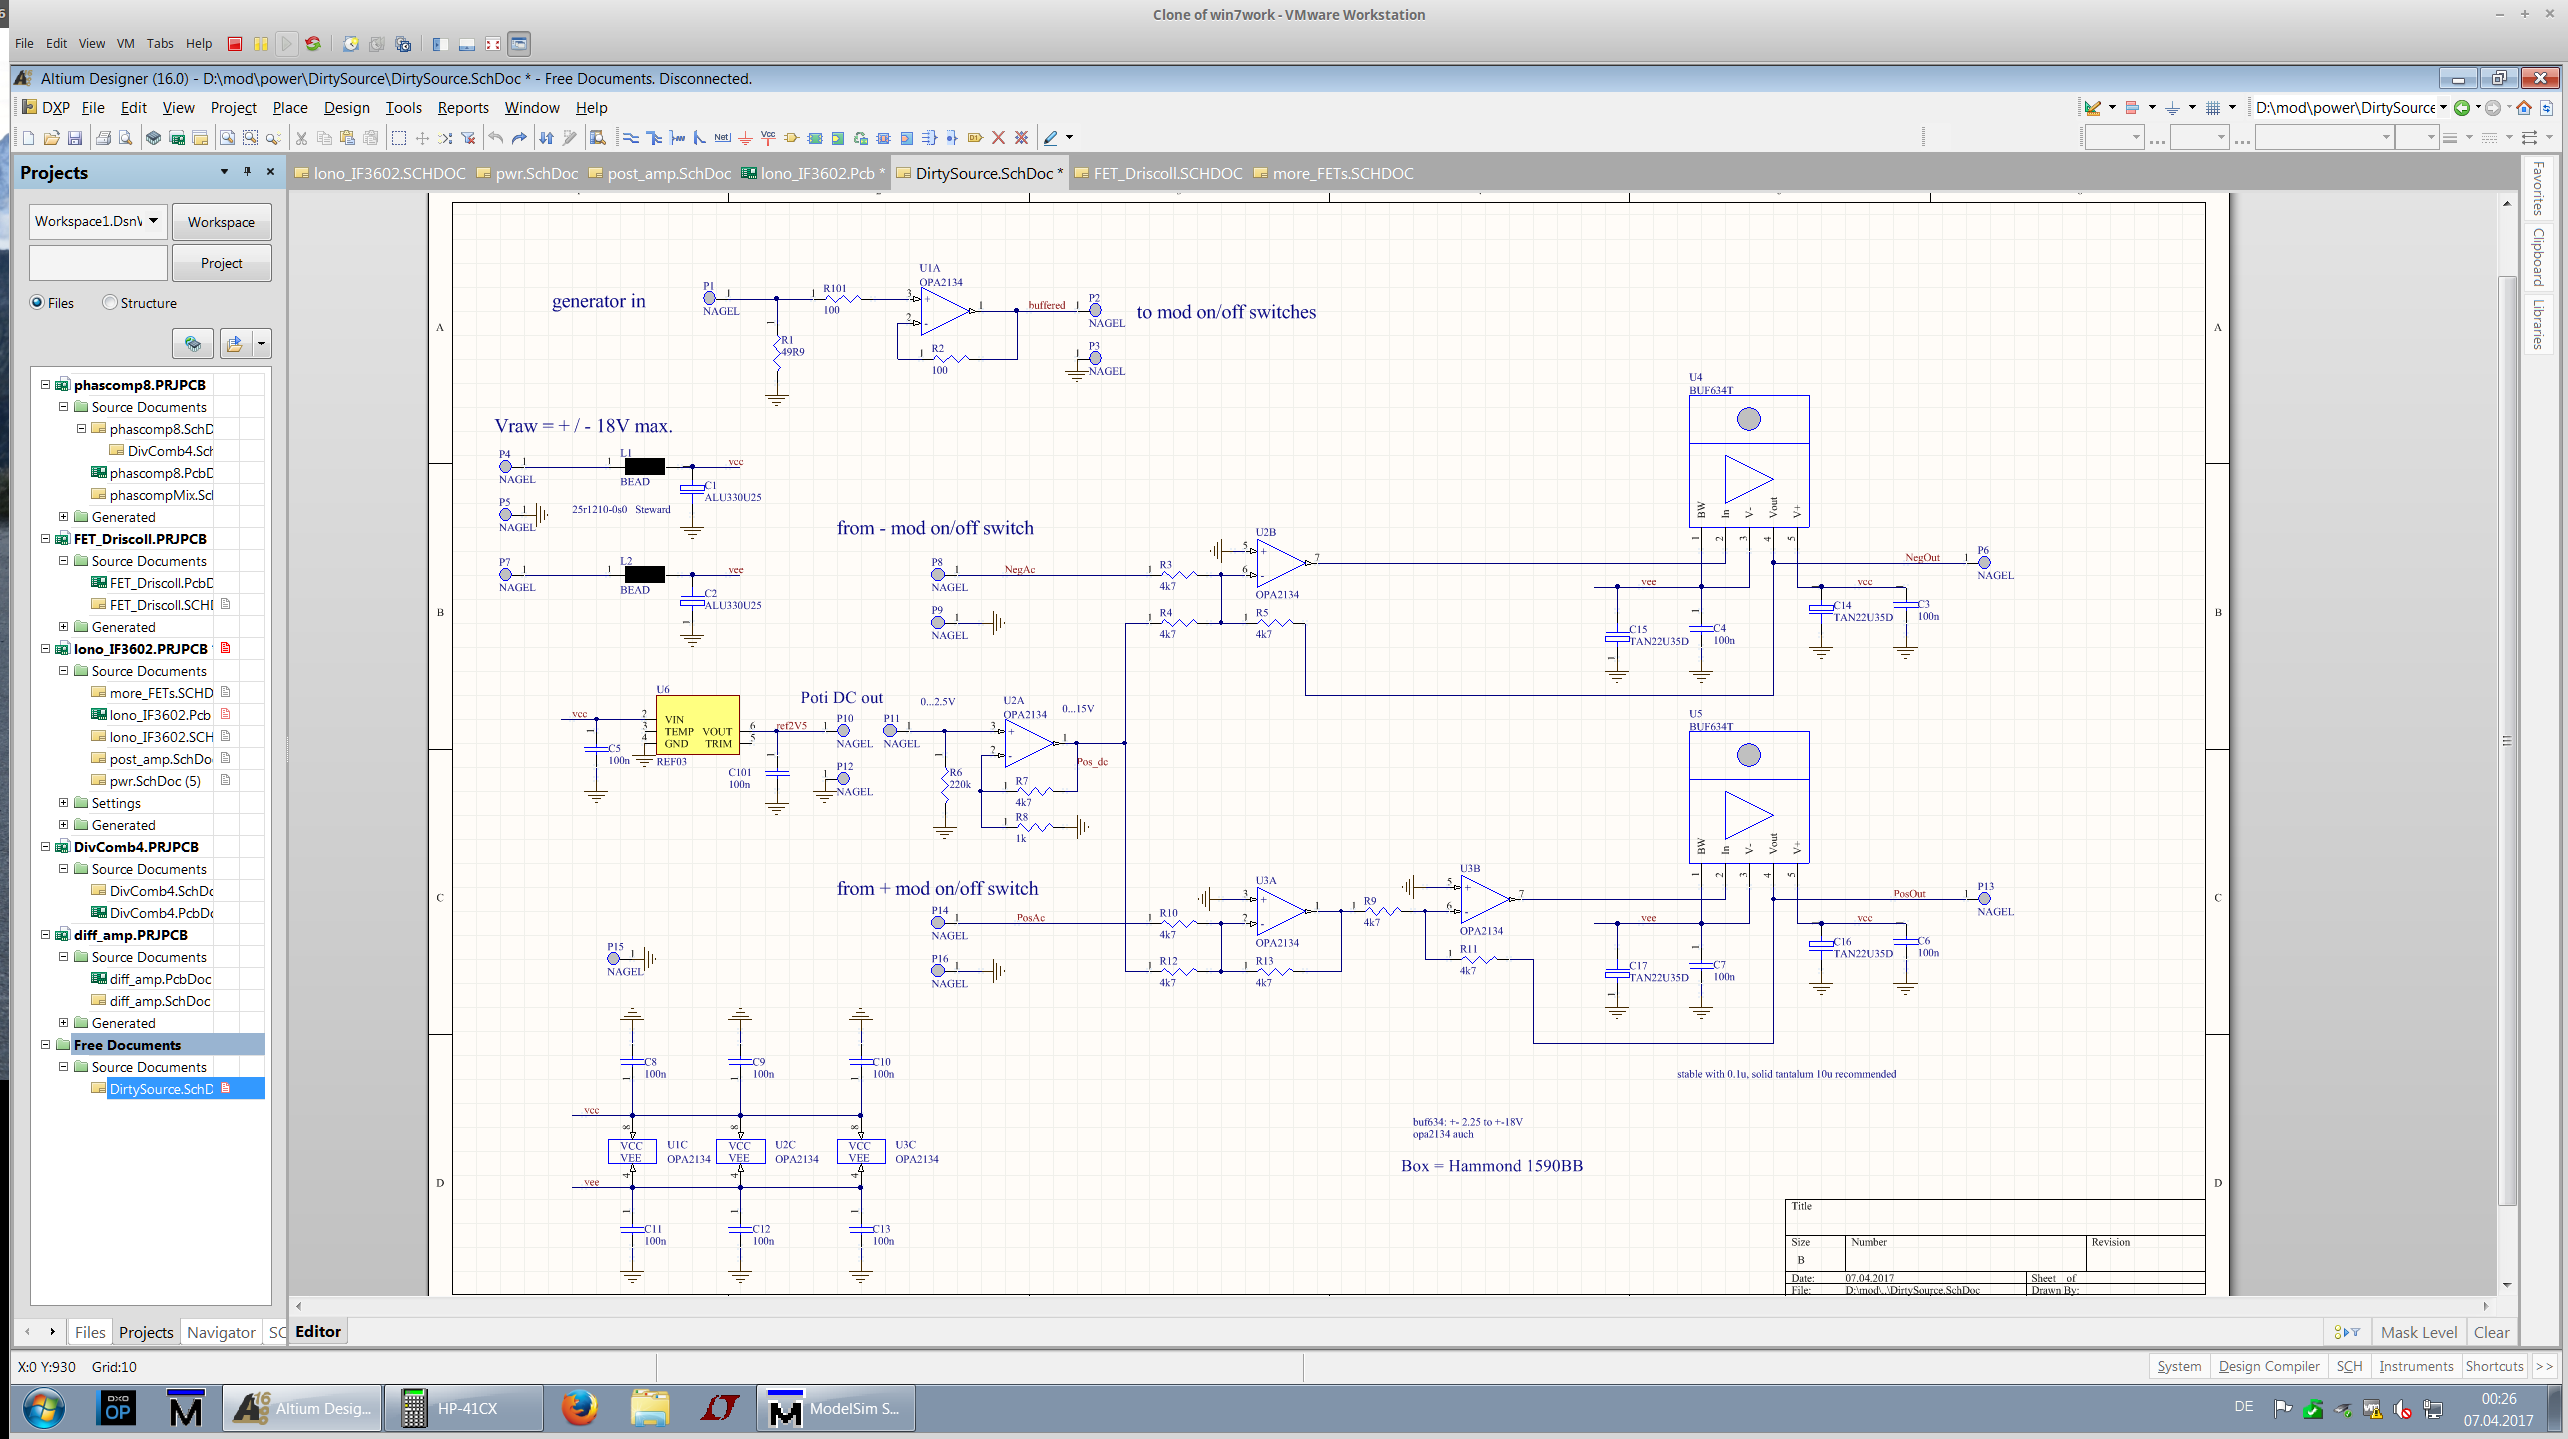
Task: Select the red No ERC marker tool
Action: pos(998,138)
